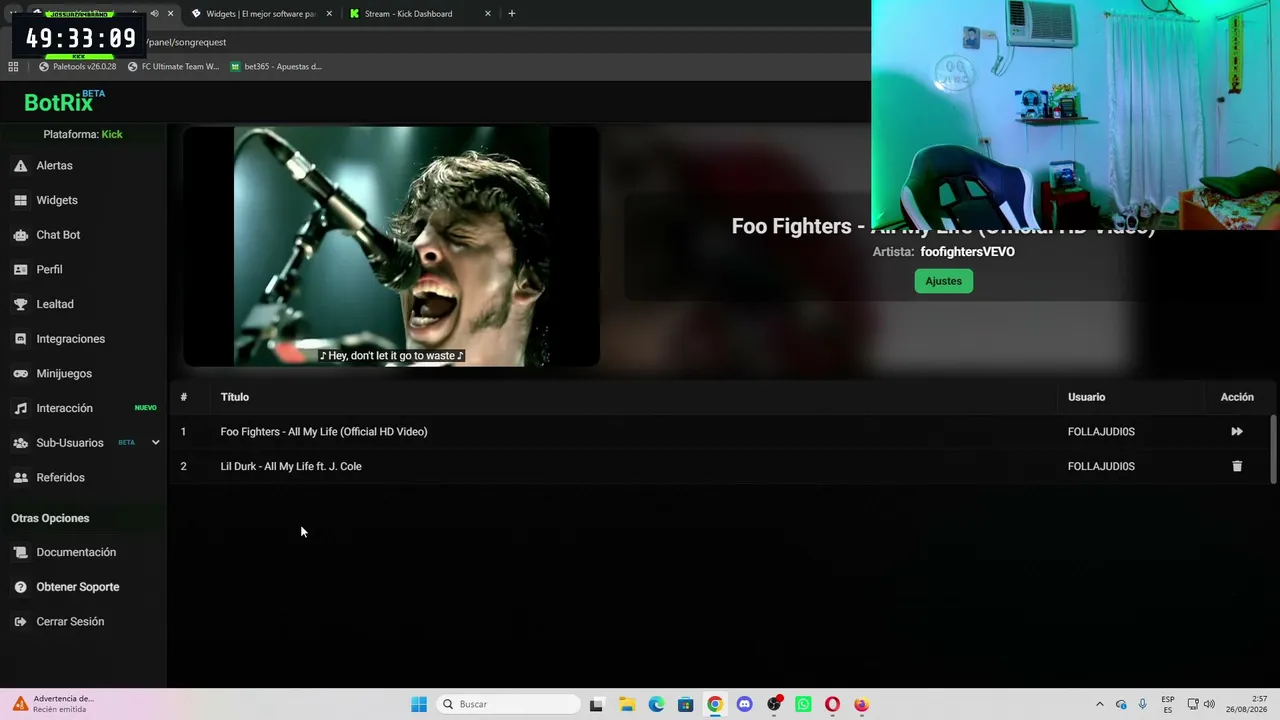Open the Documentación book icon
1280x720 pixels.
[20, 552]
